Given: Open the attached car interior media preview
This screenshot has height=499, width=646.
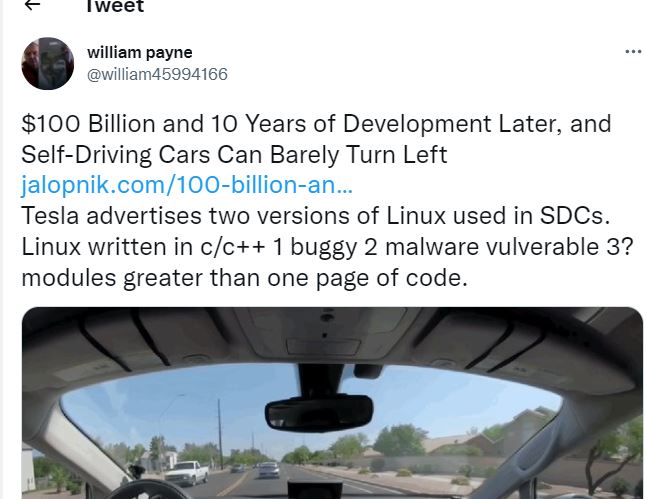Looking at the screenshot, I should (x=332, y=403).
